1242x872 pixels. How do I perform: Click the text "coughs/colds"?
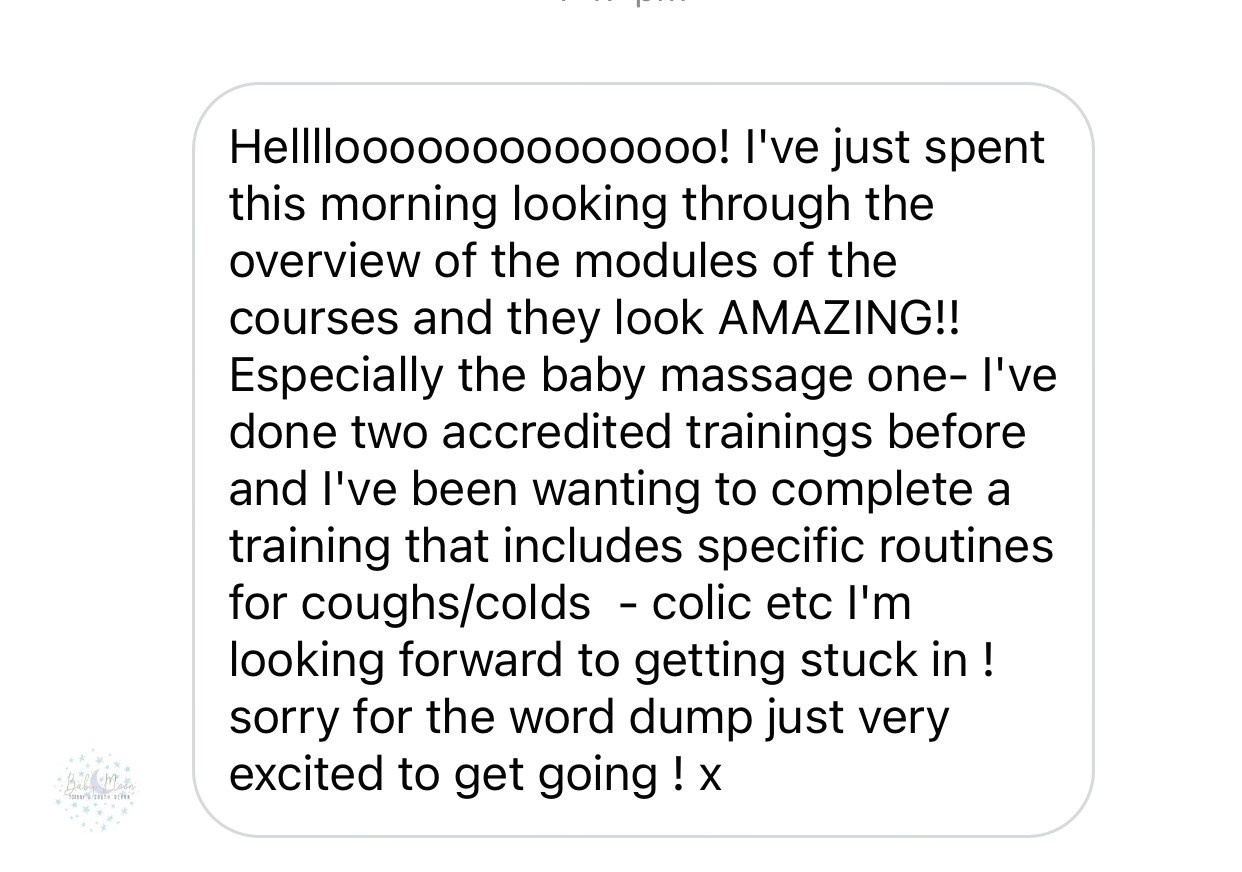445,605
